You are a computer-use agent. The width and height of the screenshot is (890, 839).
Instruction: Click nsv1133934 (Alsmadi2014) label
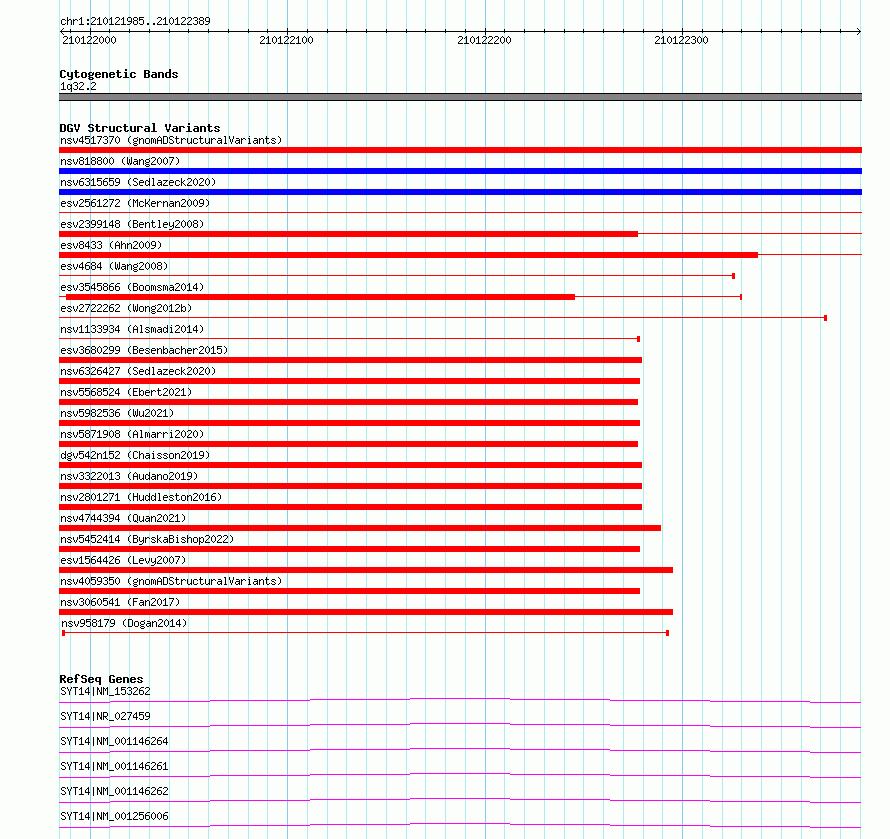click(132, 329)
